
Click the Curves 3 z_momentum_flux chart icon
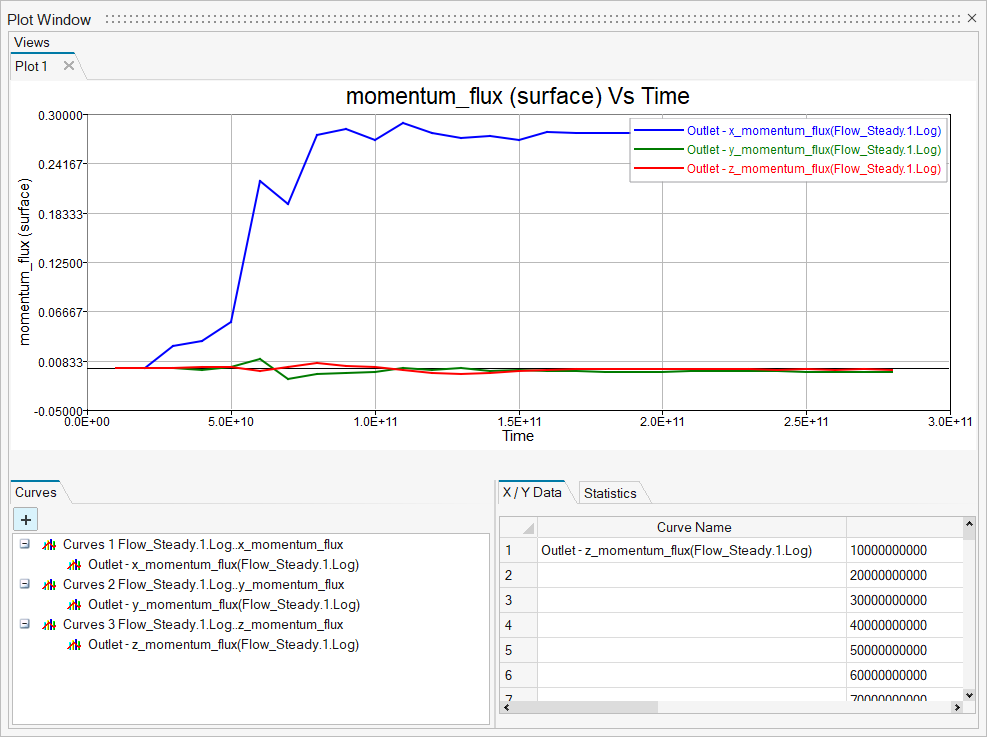[48, 625]
